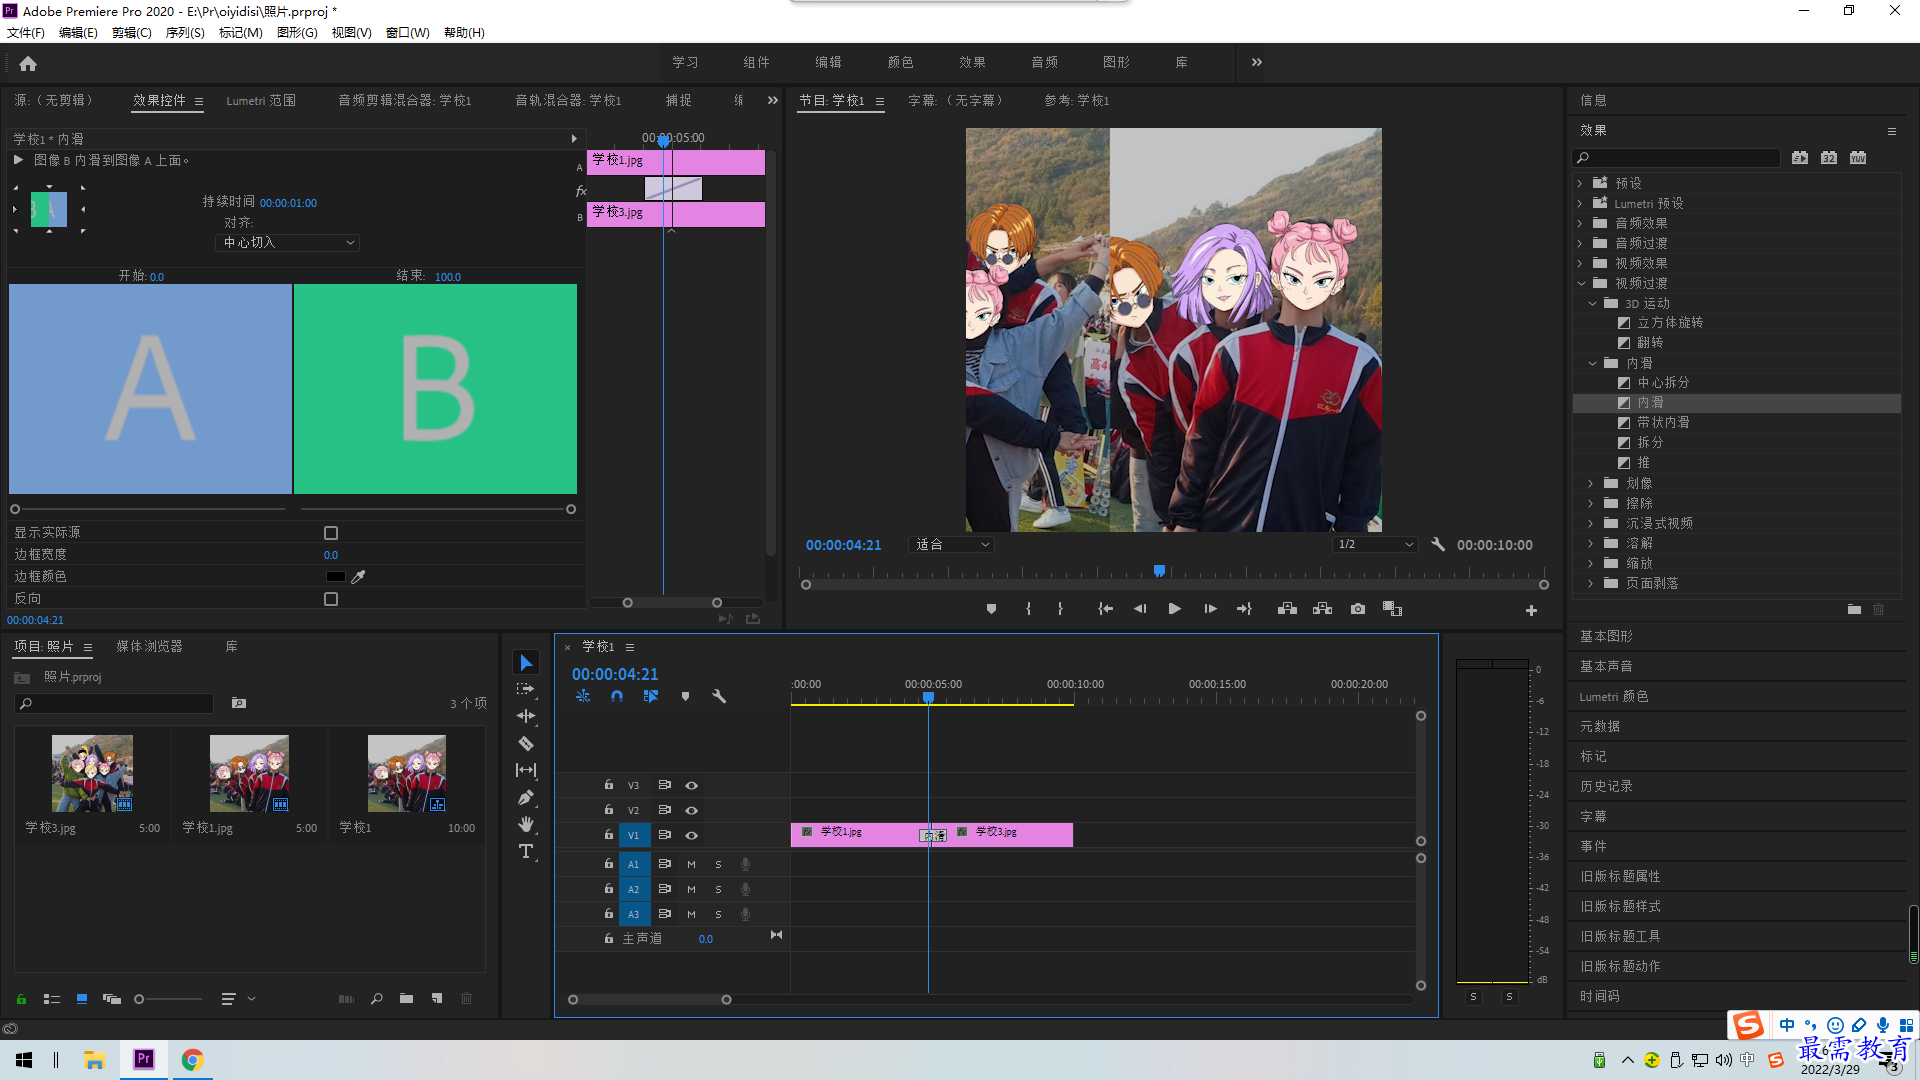Toggle V3 track output eye
This screenshot has height=1080, width=1920.
coord(691,785)
